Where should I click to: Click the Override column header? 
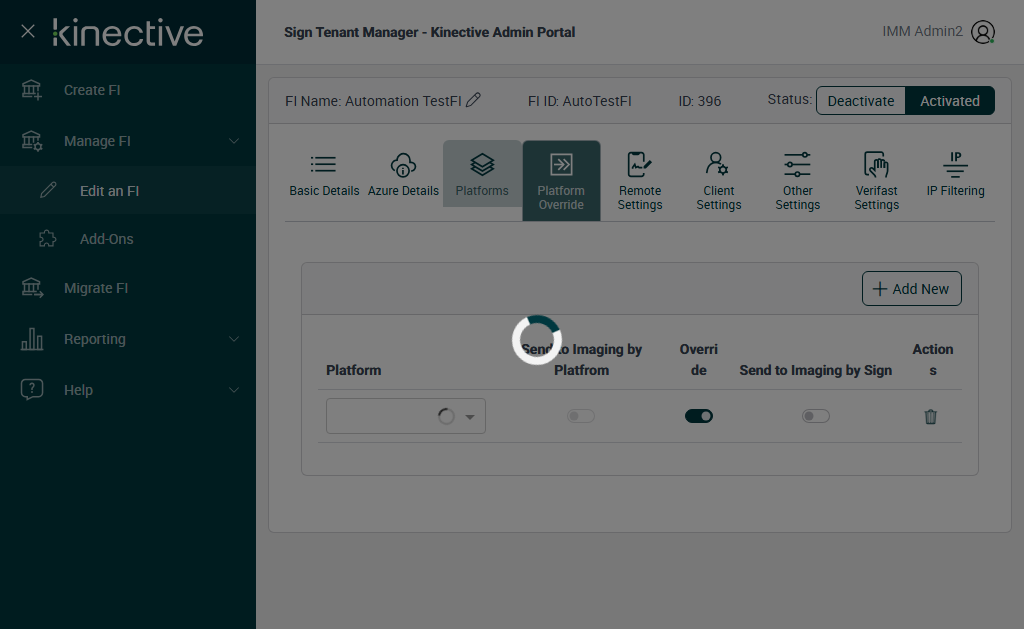(698, 359)
